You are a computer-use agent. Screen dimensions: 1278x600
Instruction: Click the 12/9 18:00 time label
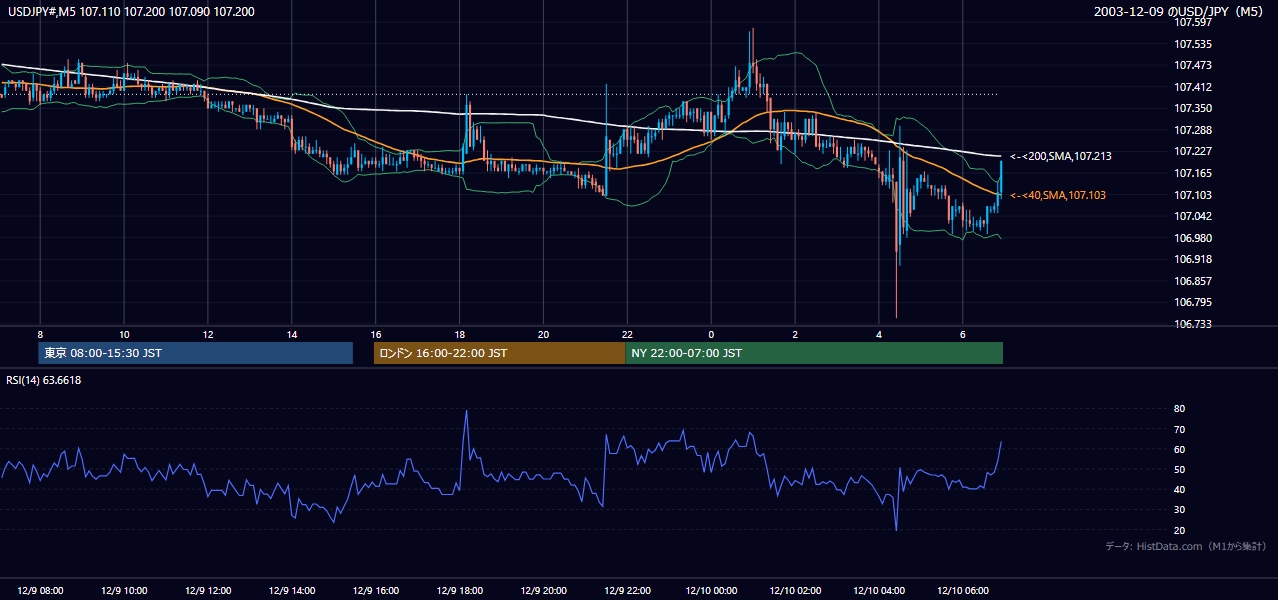(460, 591)
